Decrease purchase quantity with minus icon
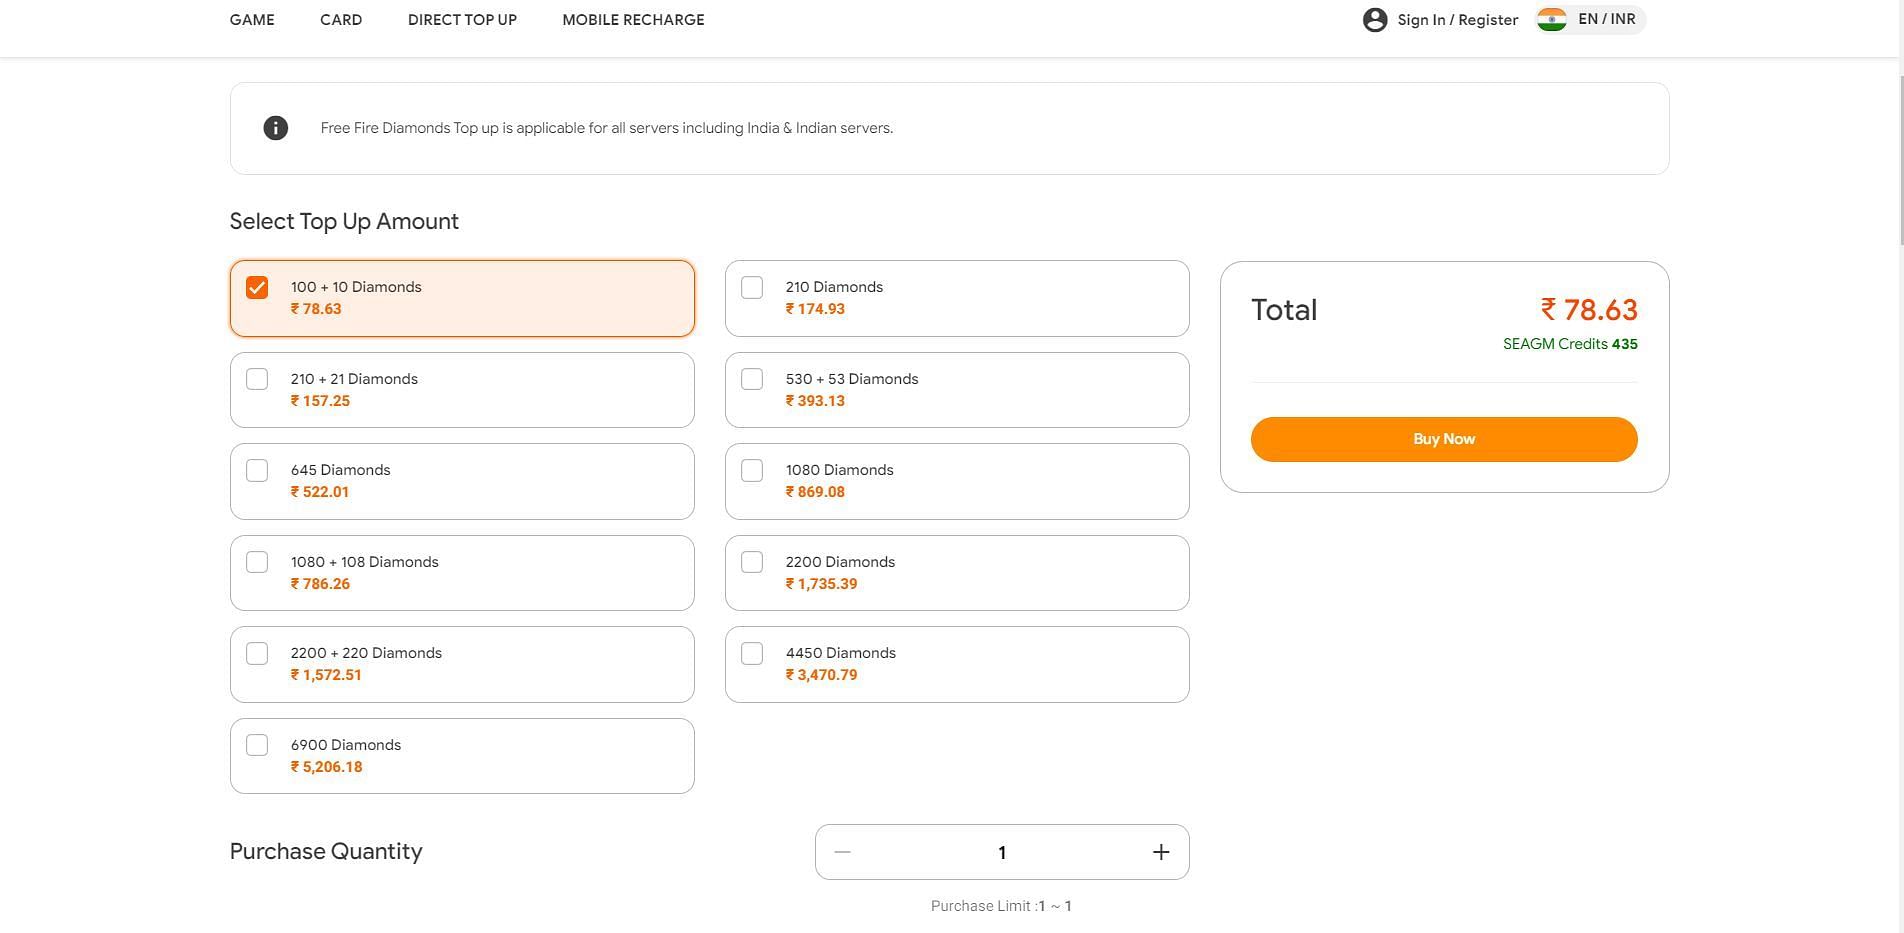 [842, 852]
